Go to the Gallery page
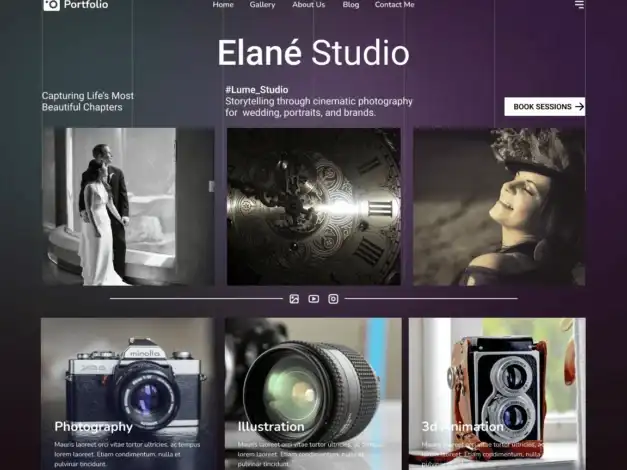The width and height of the screenshot is (627, 470). [262, 5]
